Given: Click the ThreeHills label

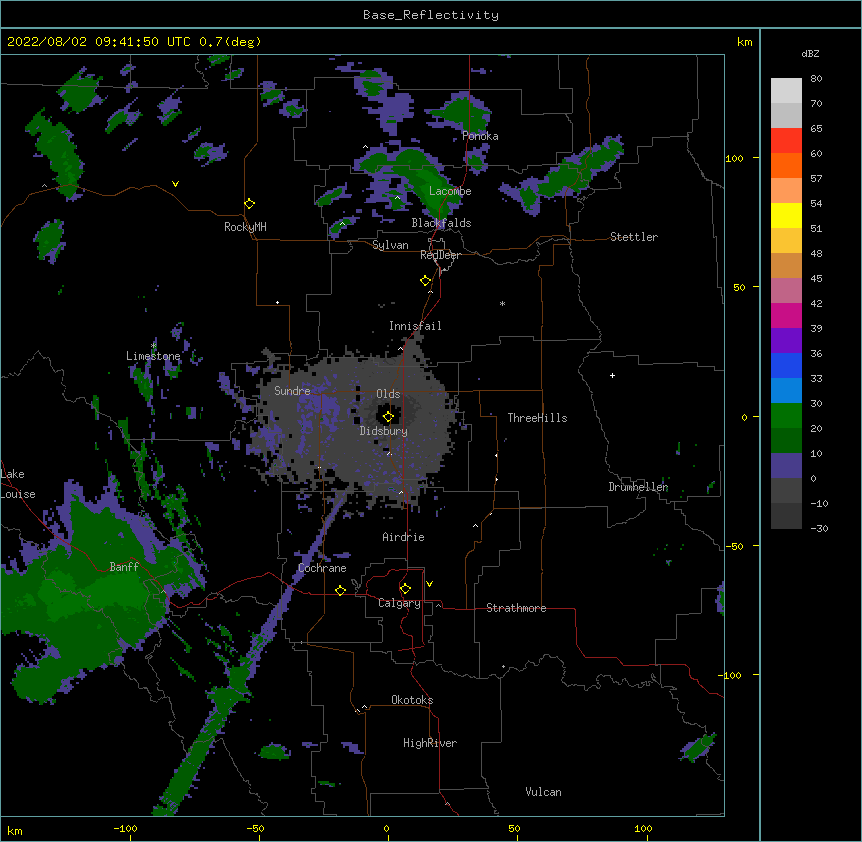Looking at the screenshot, I should pos(537,418).
